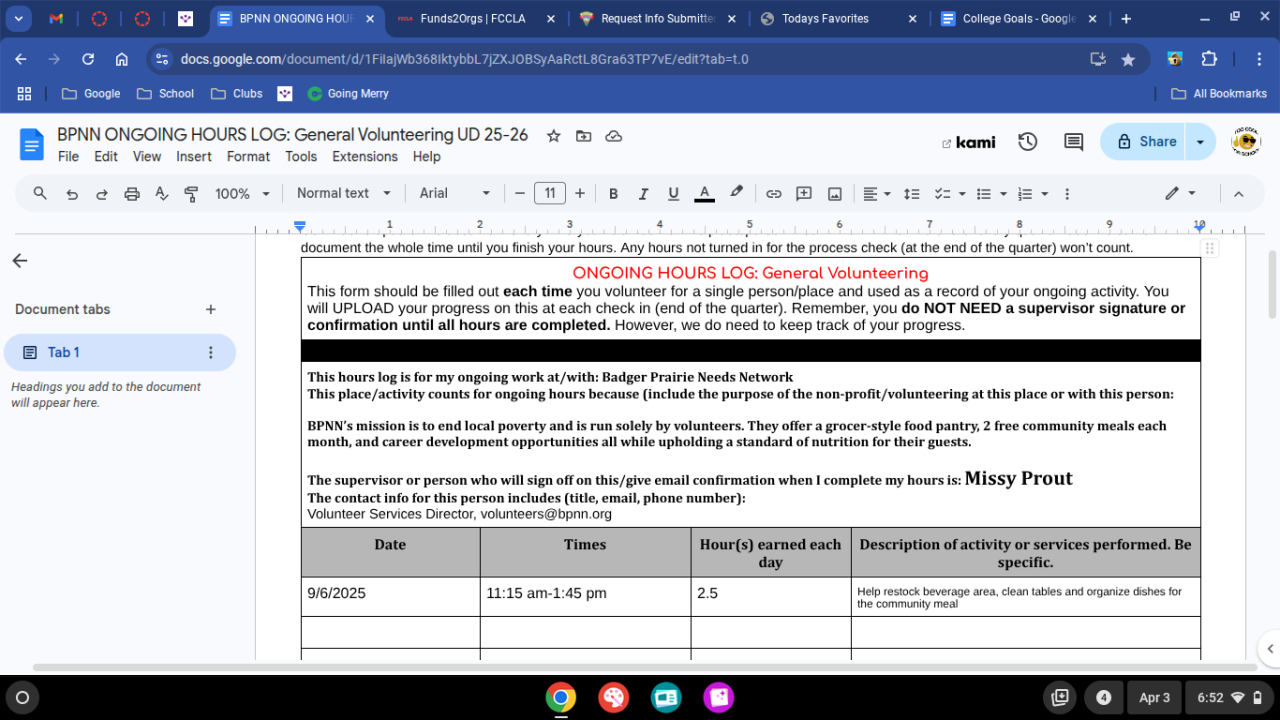Open the text color picker
1280x720 pixels.
click(704, 194)
